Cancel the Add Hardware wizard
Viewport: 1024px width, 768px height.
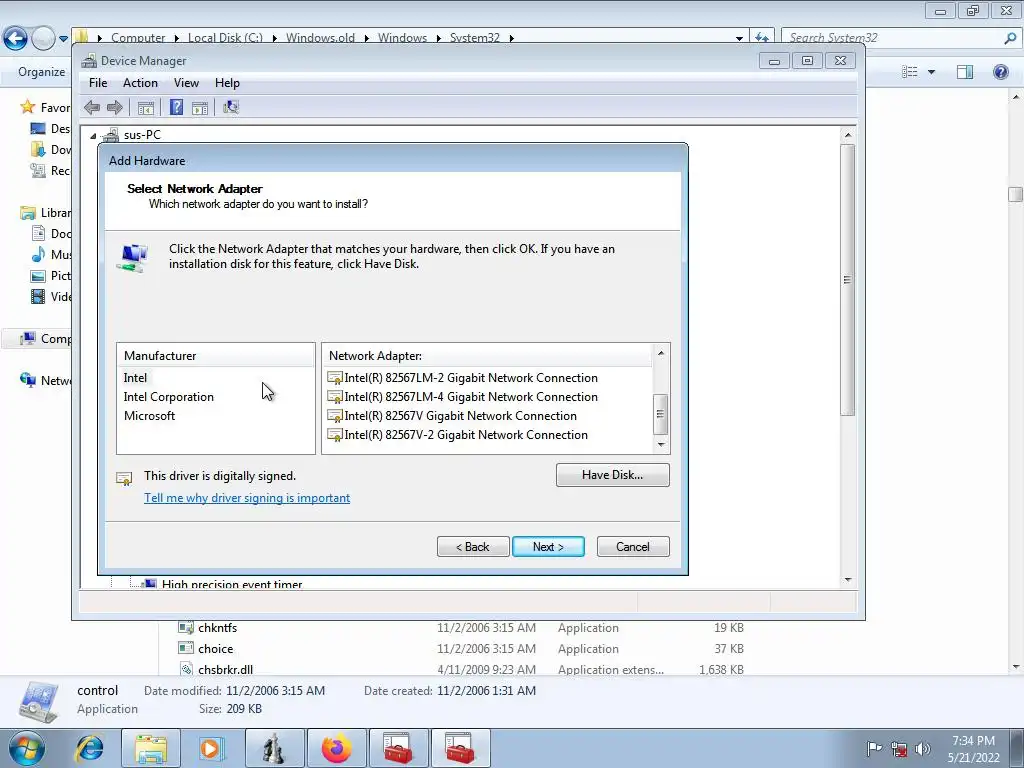tap(633, 547)
